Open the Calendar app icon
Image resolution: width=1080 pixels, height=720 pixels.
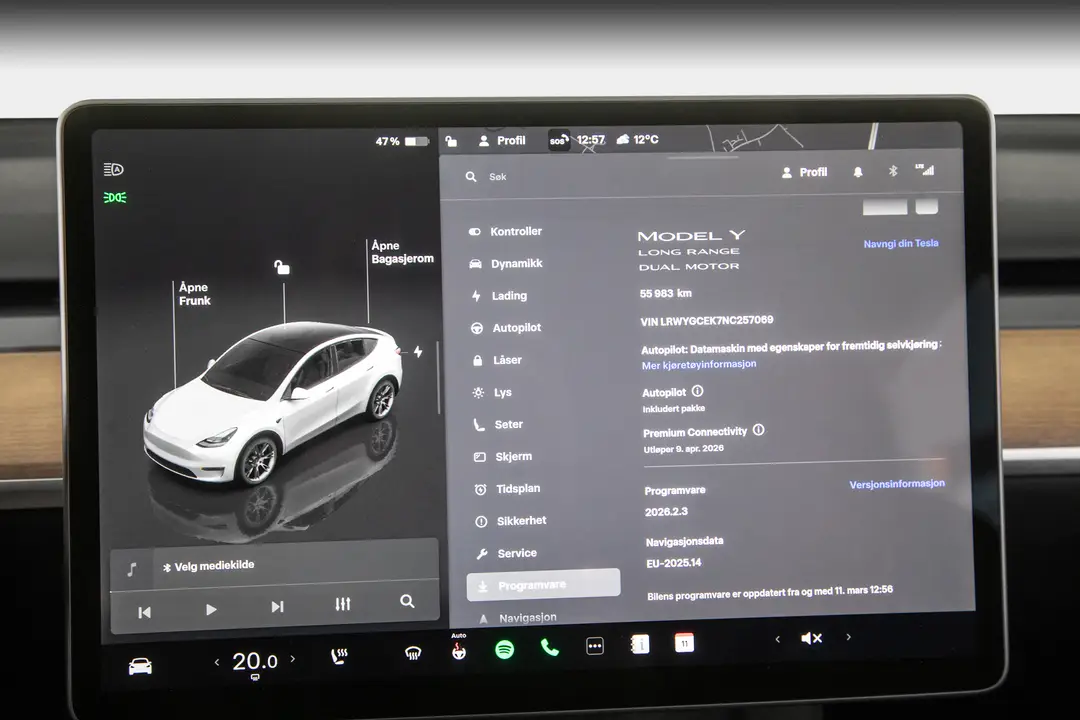click(x=685, y=643)
